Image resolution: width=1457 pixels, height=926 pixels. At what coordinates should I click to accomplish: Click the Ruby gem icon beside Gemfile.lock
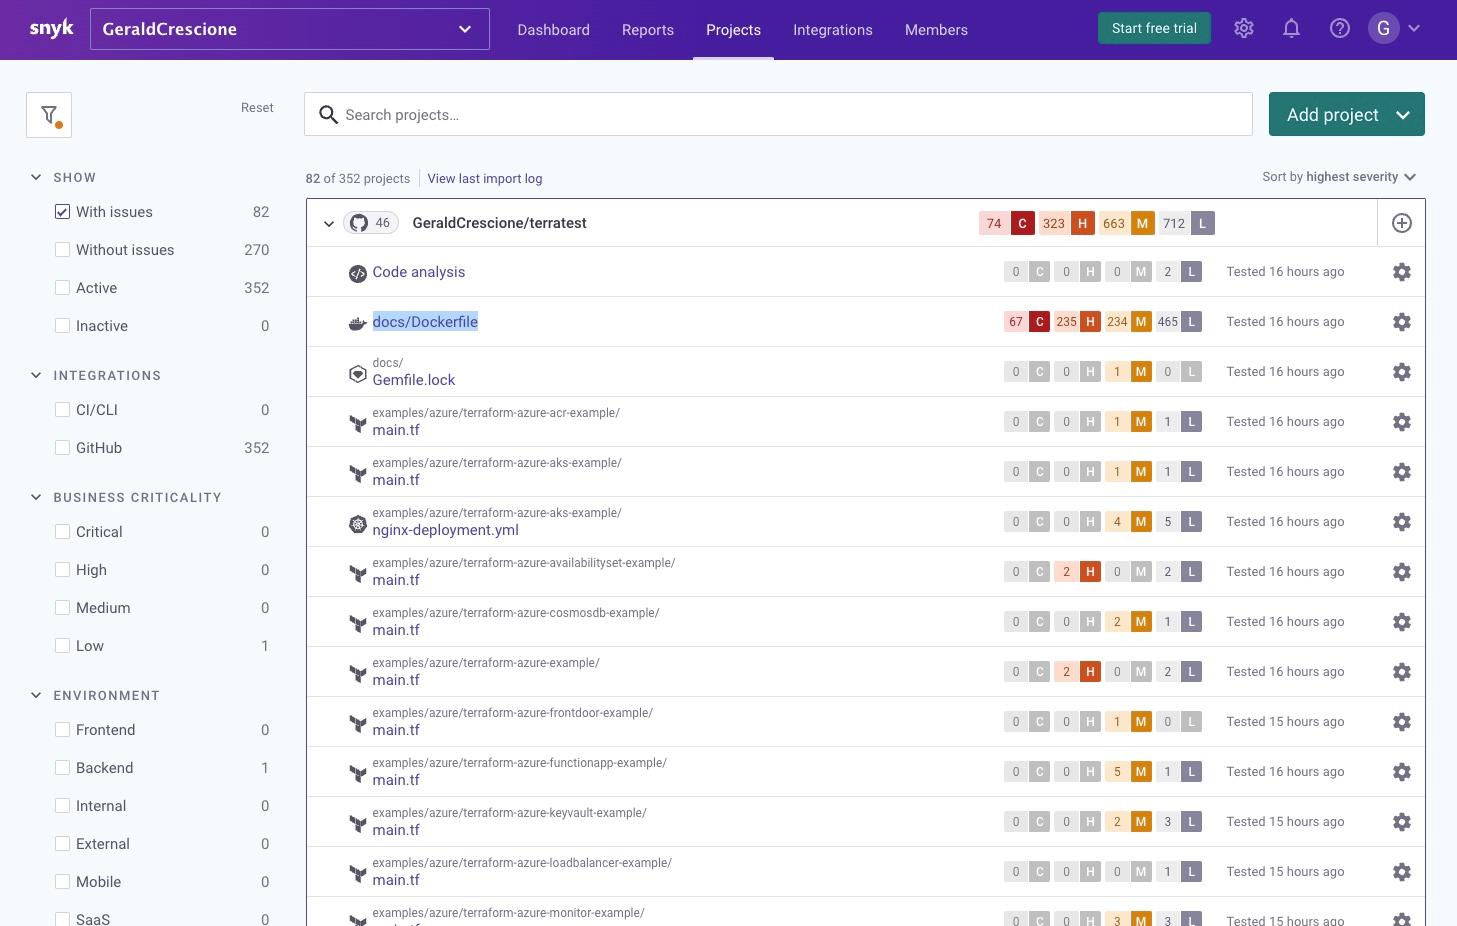click(x=357, y=373)
